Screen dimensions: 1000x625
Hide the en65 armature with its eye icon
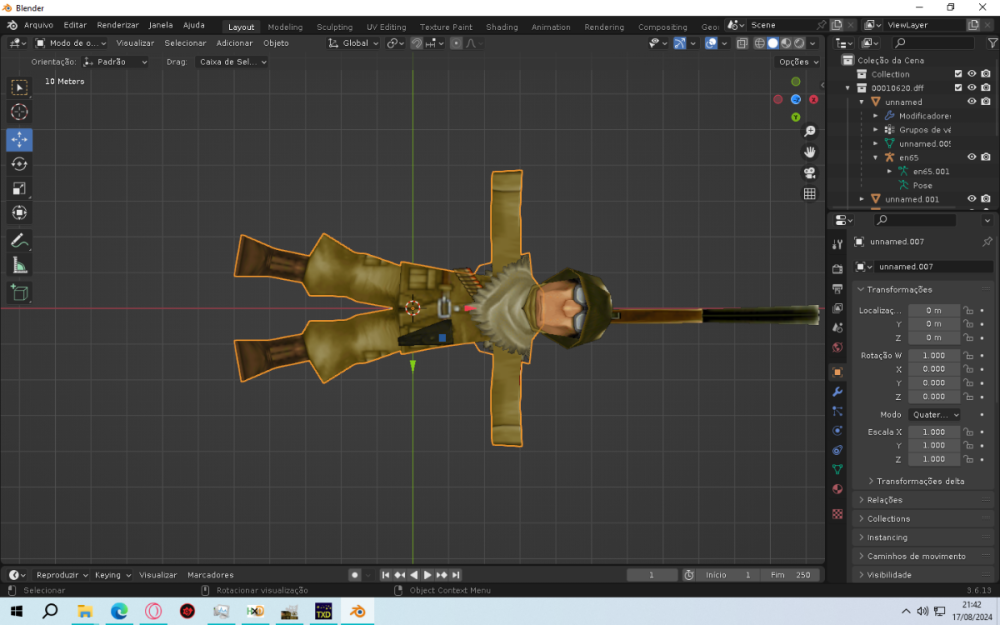(x=971, y=157)
